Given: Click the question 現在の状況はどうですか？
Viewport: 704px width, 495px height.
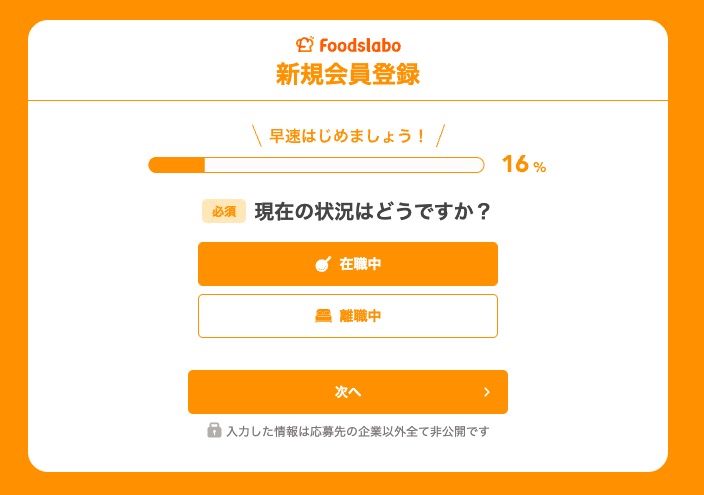Looking at the screenshot, I should point(372,211).
